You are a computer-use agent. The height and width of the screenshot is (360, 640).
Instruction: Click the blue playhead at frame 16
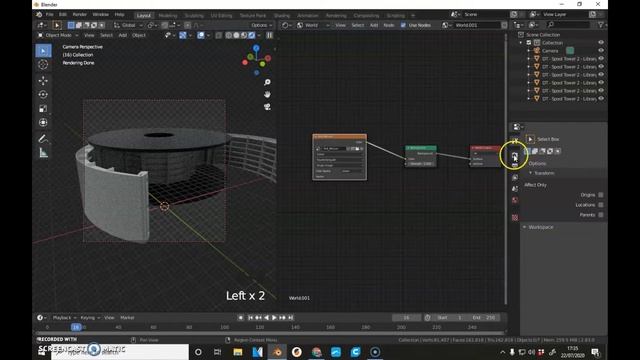(76, 327)
